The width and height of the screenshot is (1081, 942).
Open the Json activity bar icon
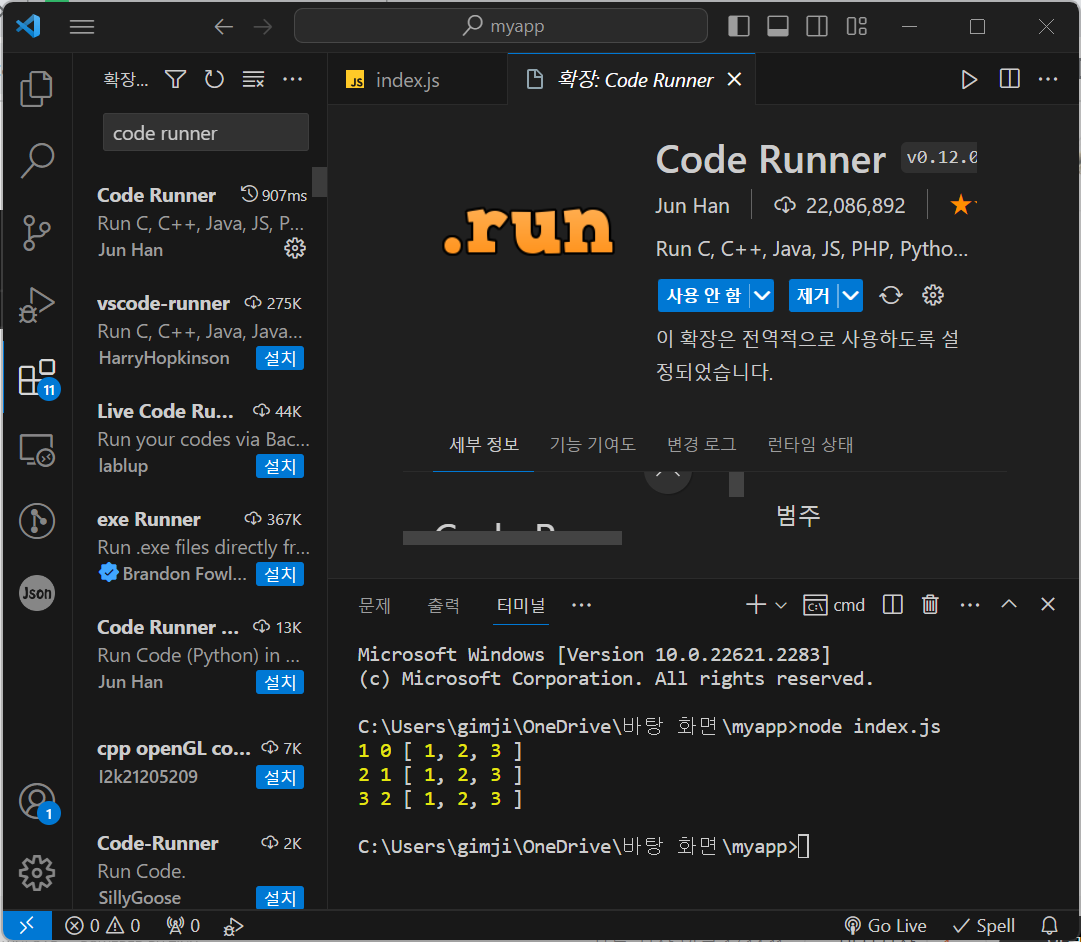coord(37,593)
